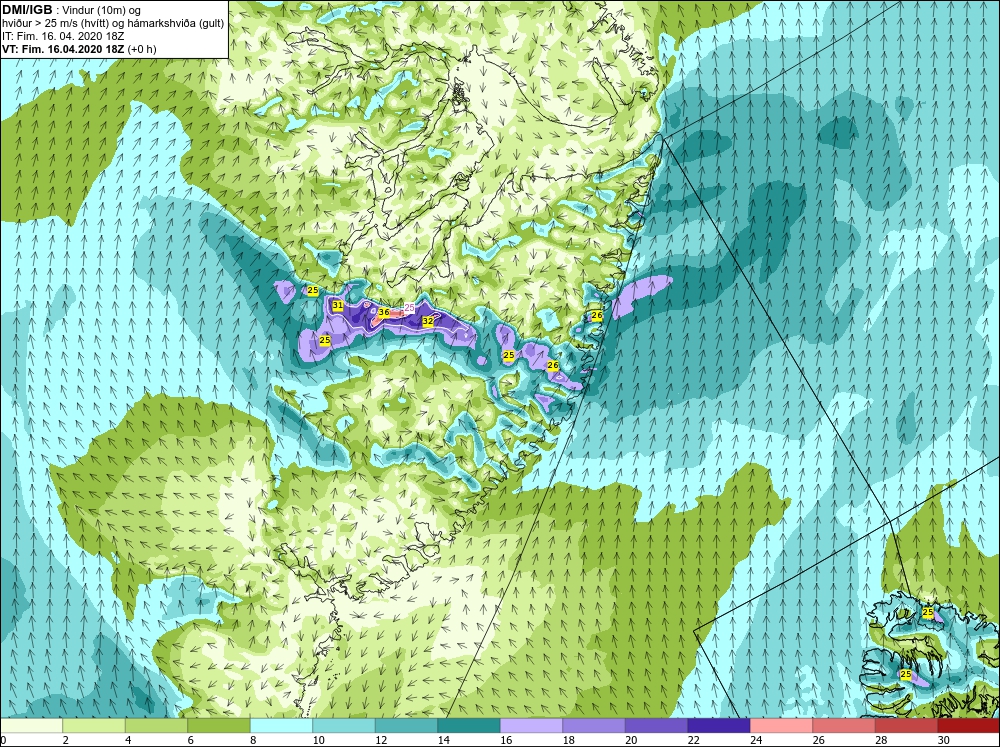Click the legend scale value 12
The image size is (1000, 747).
click(381, 740)
